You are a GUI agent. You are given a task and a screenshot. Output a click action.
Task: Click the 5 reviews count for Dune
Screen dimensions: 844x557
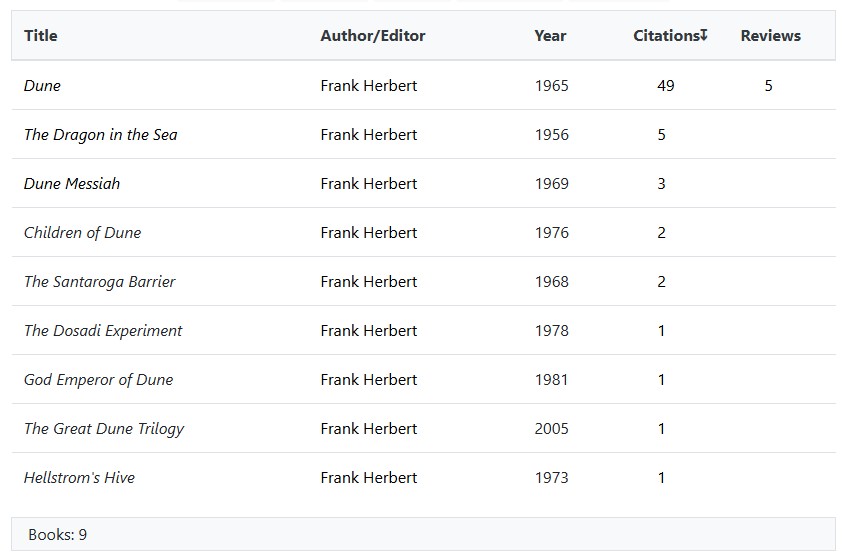[768, 86]
